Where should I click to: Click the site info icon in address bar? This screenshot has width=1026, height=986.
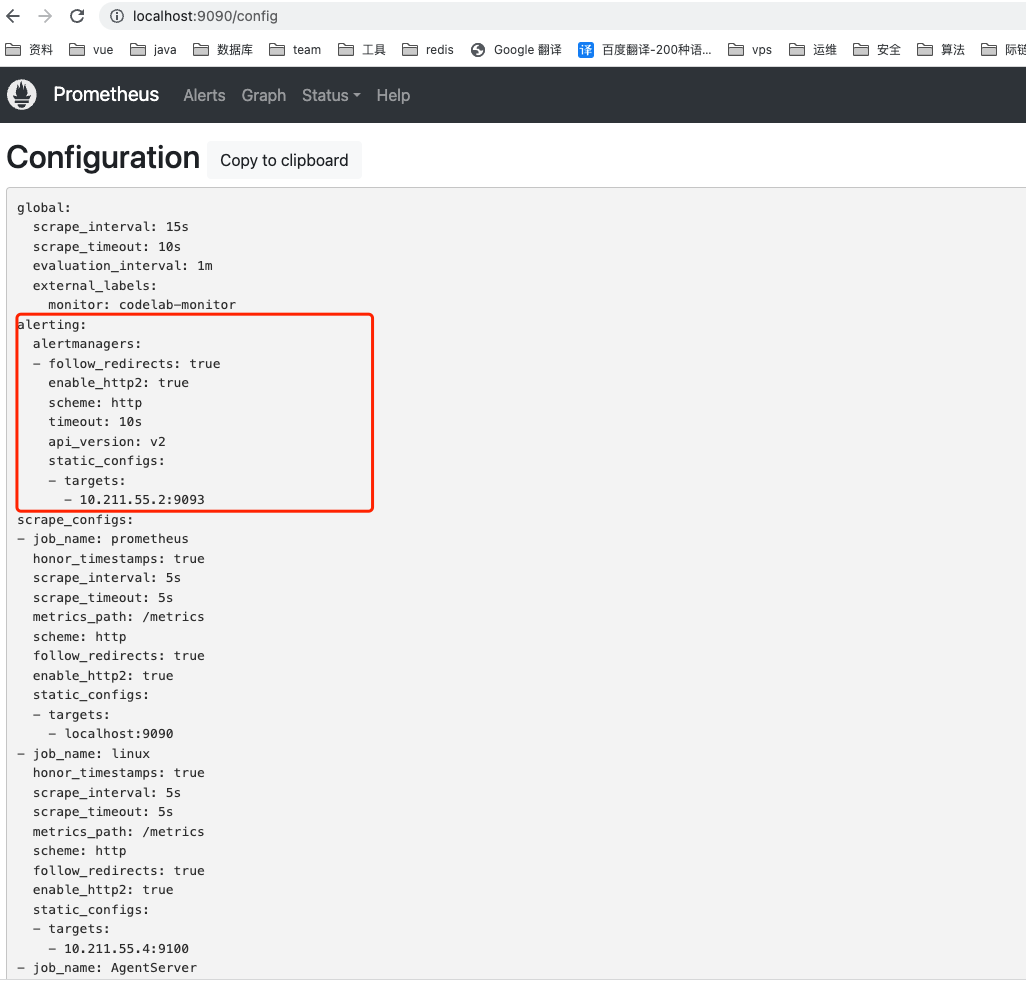pyautogui.click(x=117, y=16)
